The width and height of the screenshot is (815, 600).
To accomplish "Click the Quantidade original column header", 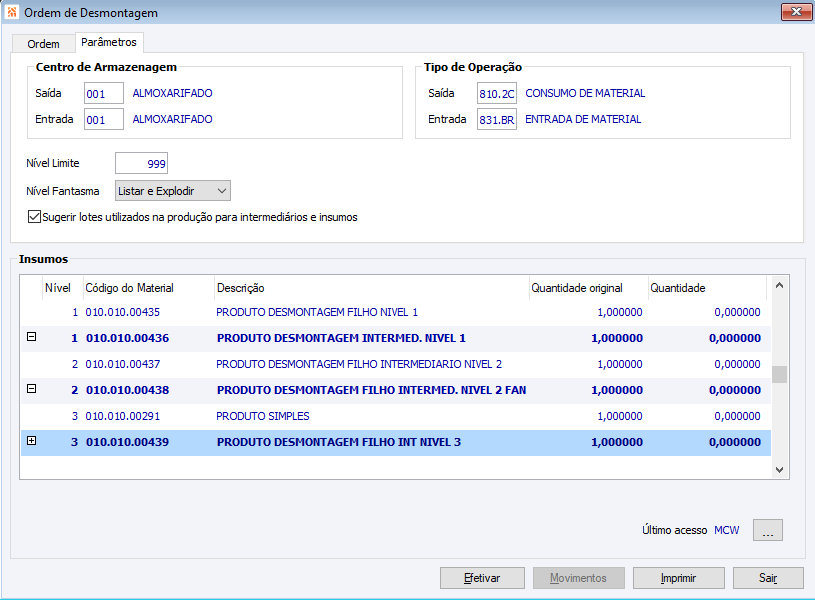I will (588, 288).
